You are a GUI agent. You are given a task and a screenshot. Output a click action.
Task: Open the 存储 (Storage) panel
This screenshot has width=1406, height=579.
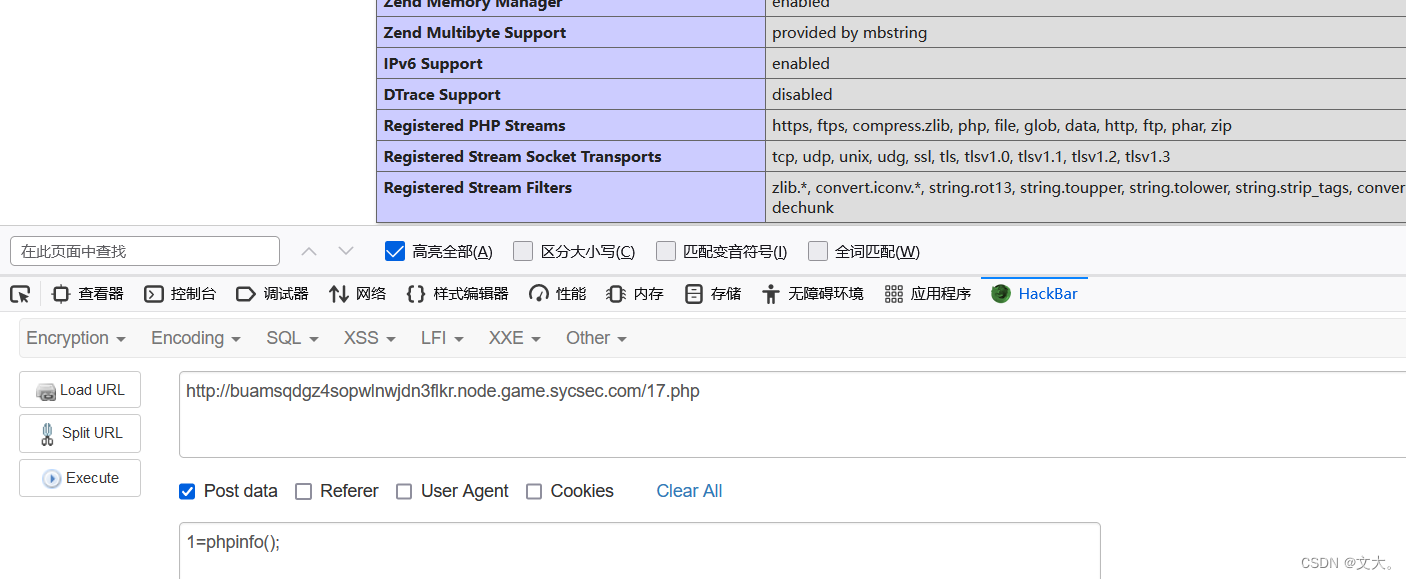click(x=712, y=293)
